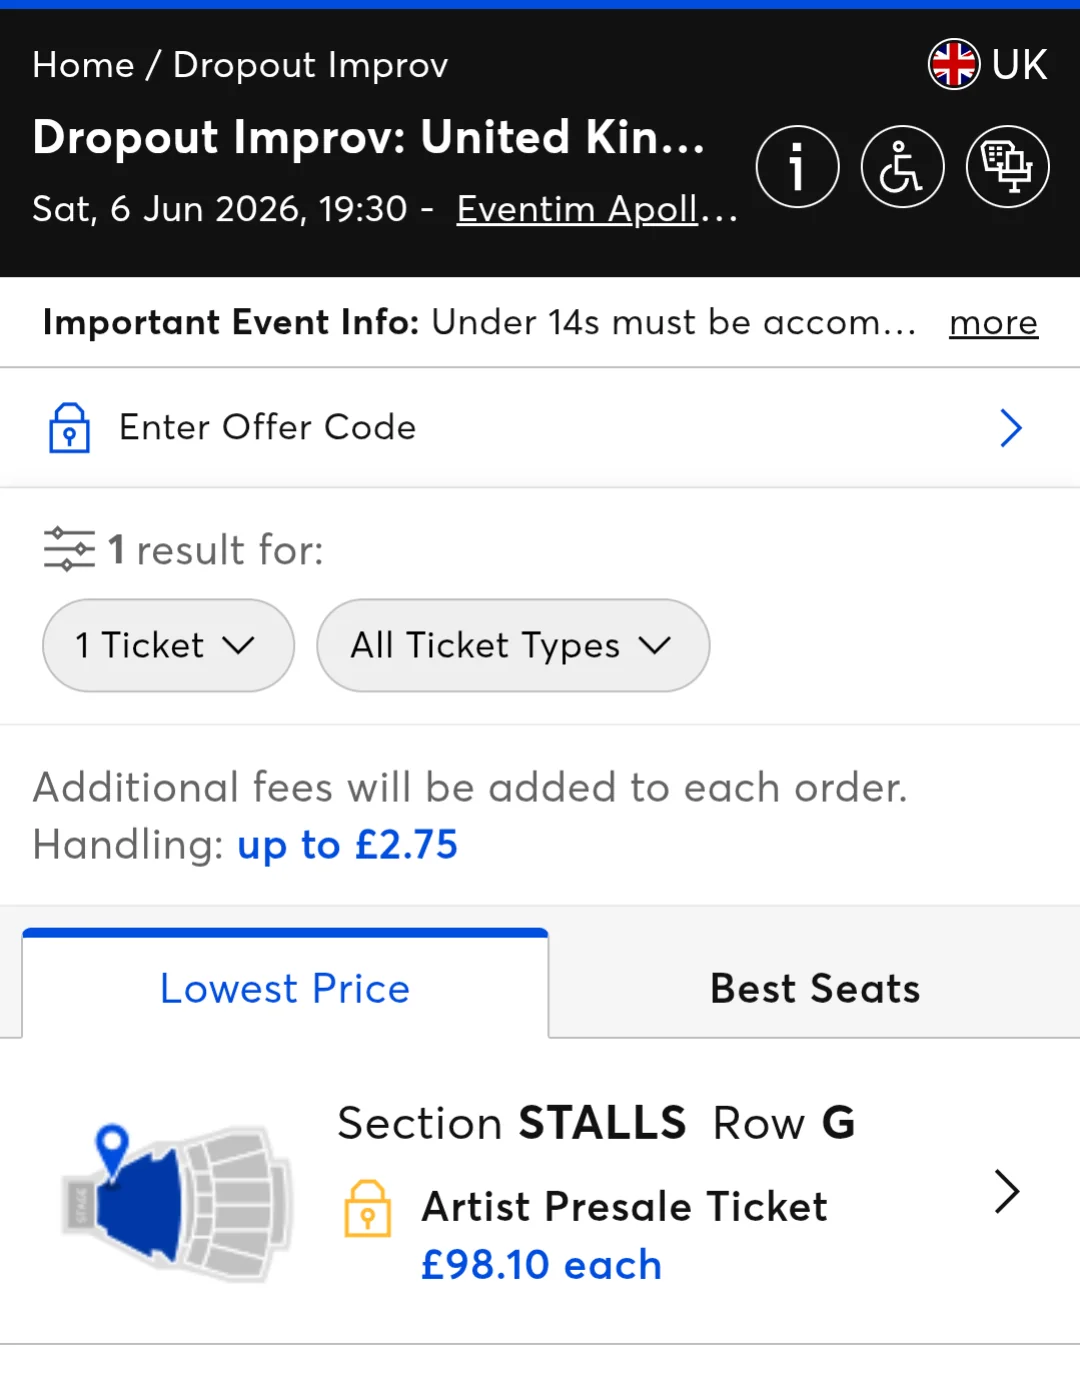Open the Eventim Apollo venue link

click(597, 209)
